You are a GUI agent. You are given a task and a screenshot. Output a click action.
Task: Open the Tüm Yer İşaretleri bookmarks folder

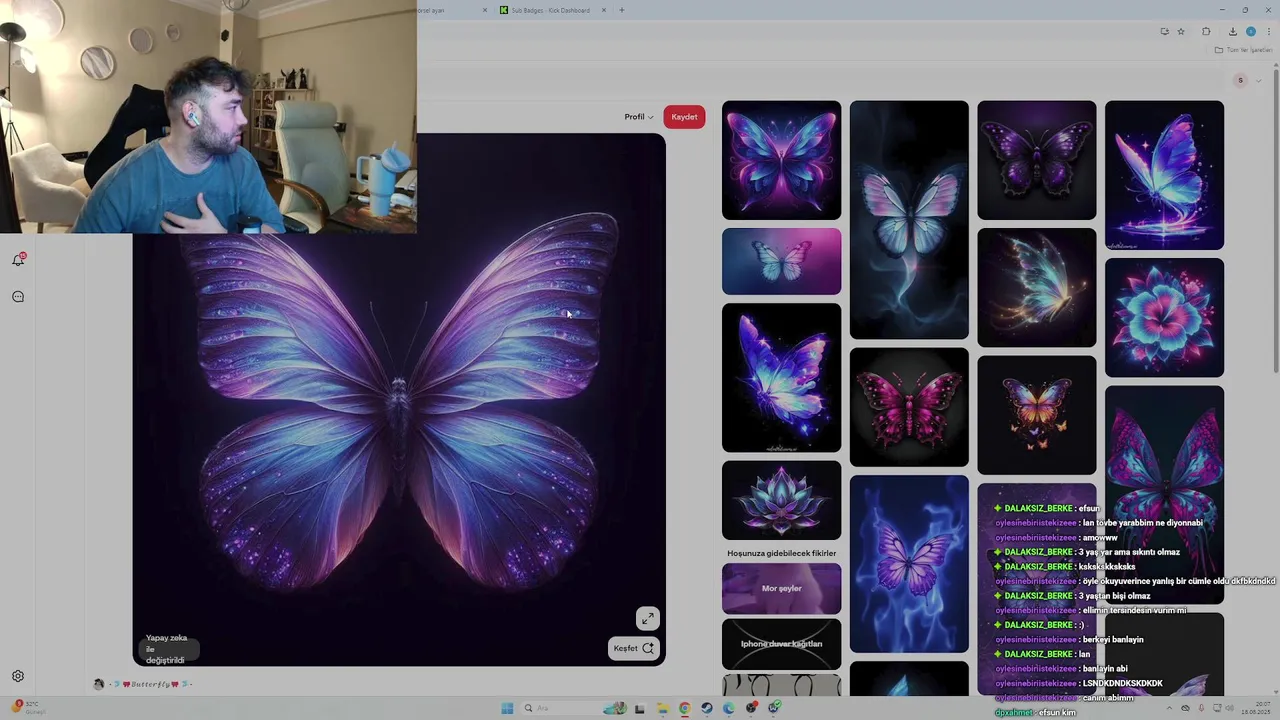(1243, 50)
